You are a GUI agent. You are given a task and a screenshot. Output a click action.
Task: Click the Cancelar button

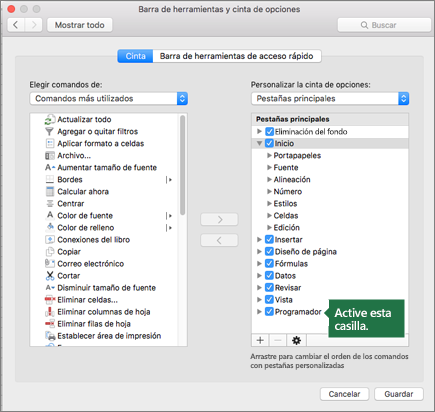point(344,394)
